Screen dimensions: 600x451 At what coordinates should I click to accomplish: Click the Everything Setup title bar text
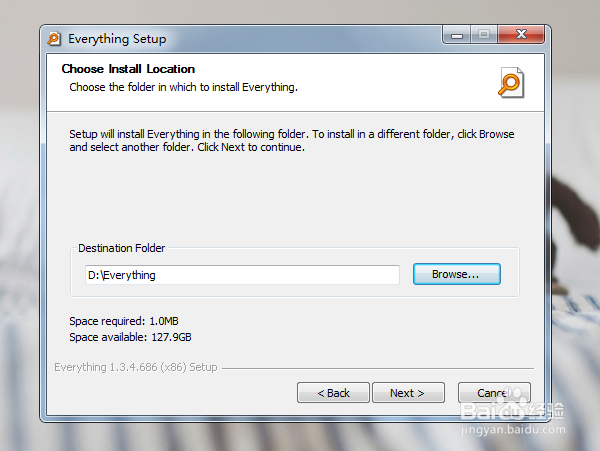[x=117, y=39]
